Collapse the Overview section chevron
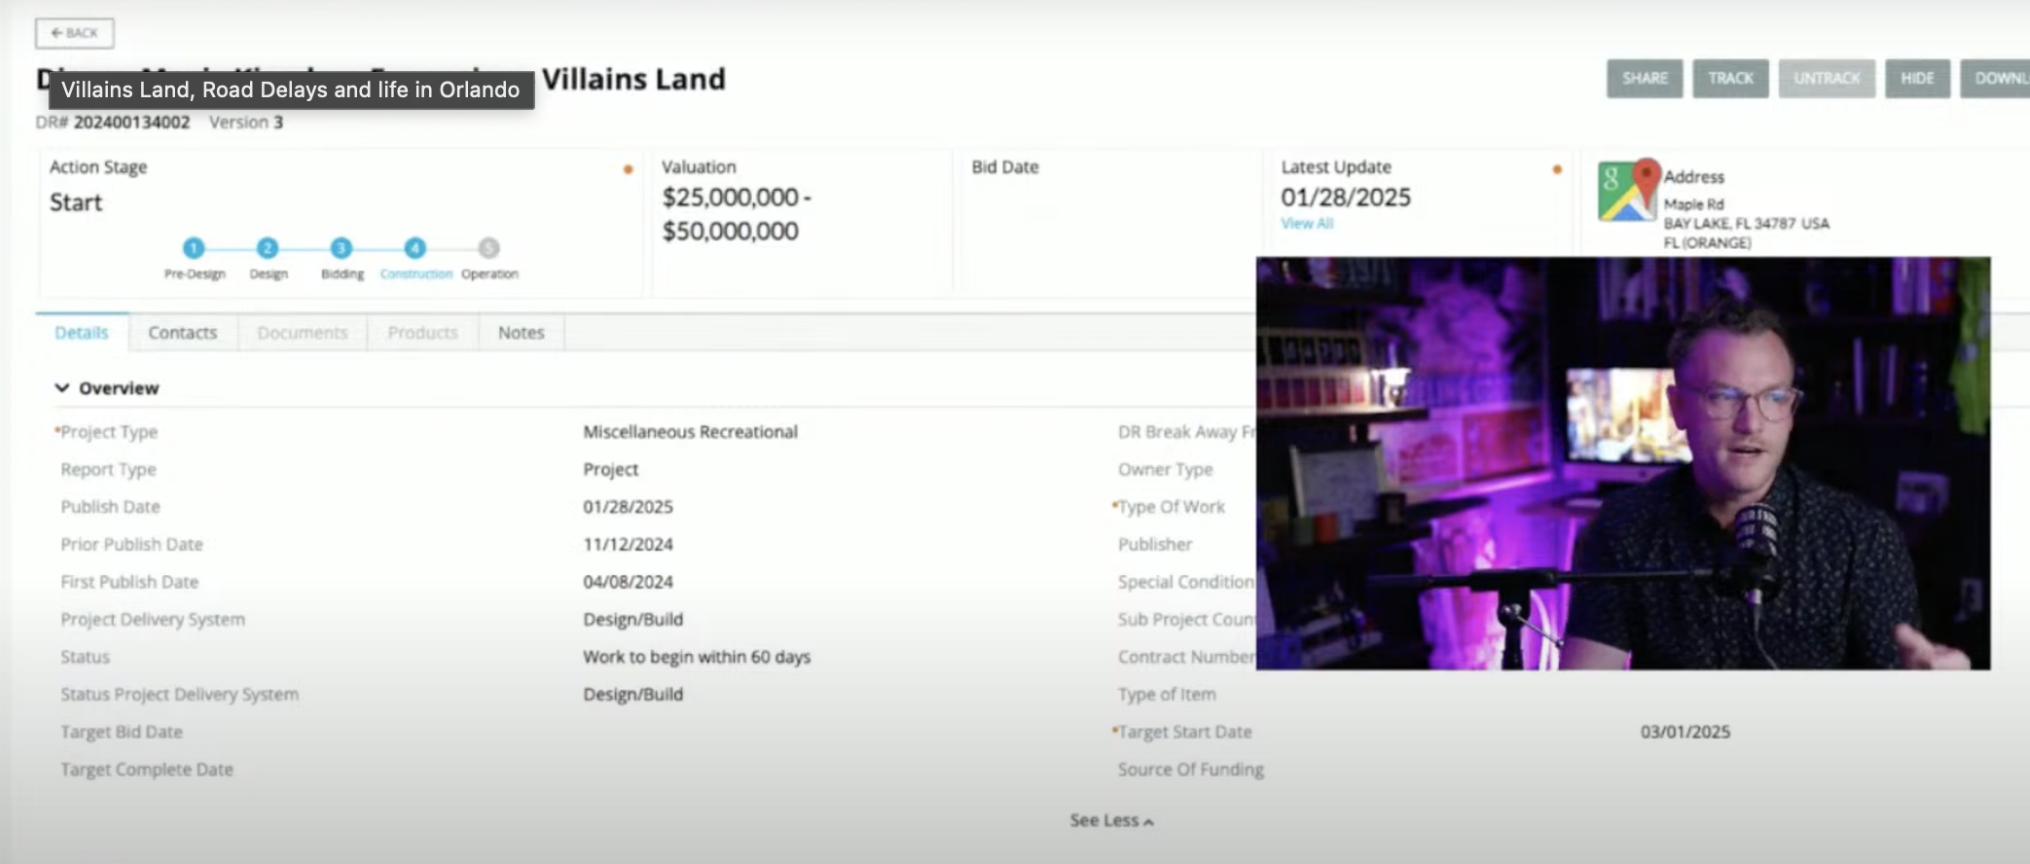2030x864 pixels. point(62,388)
